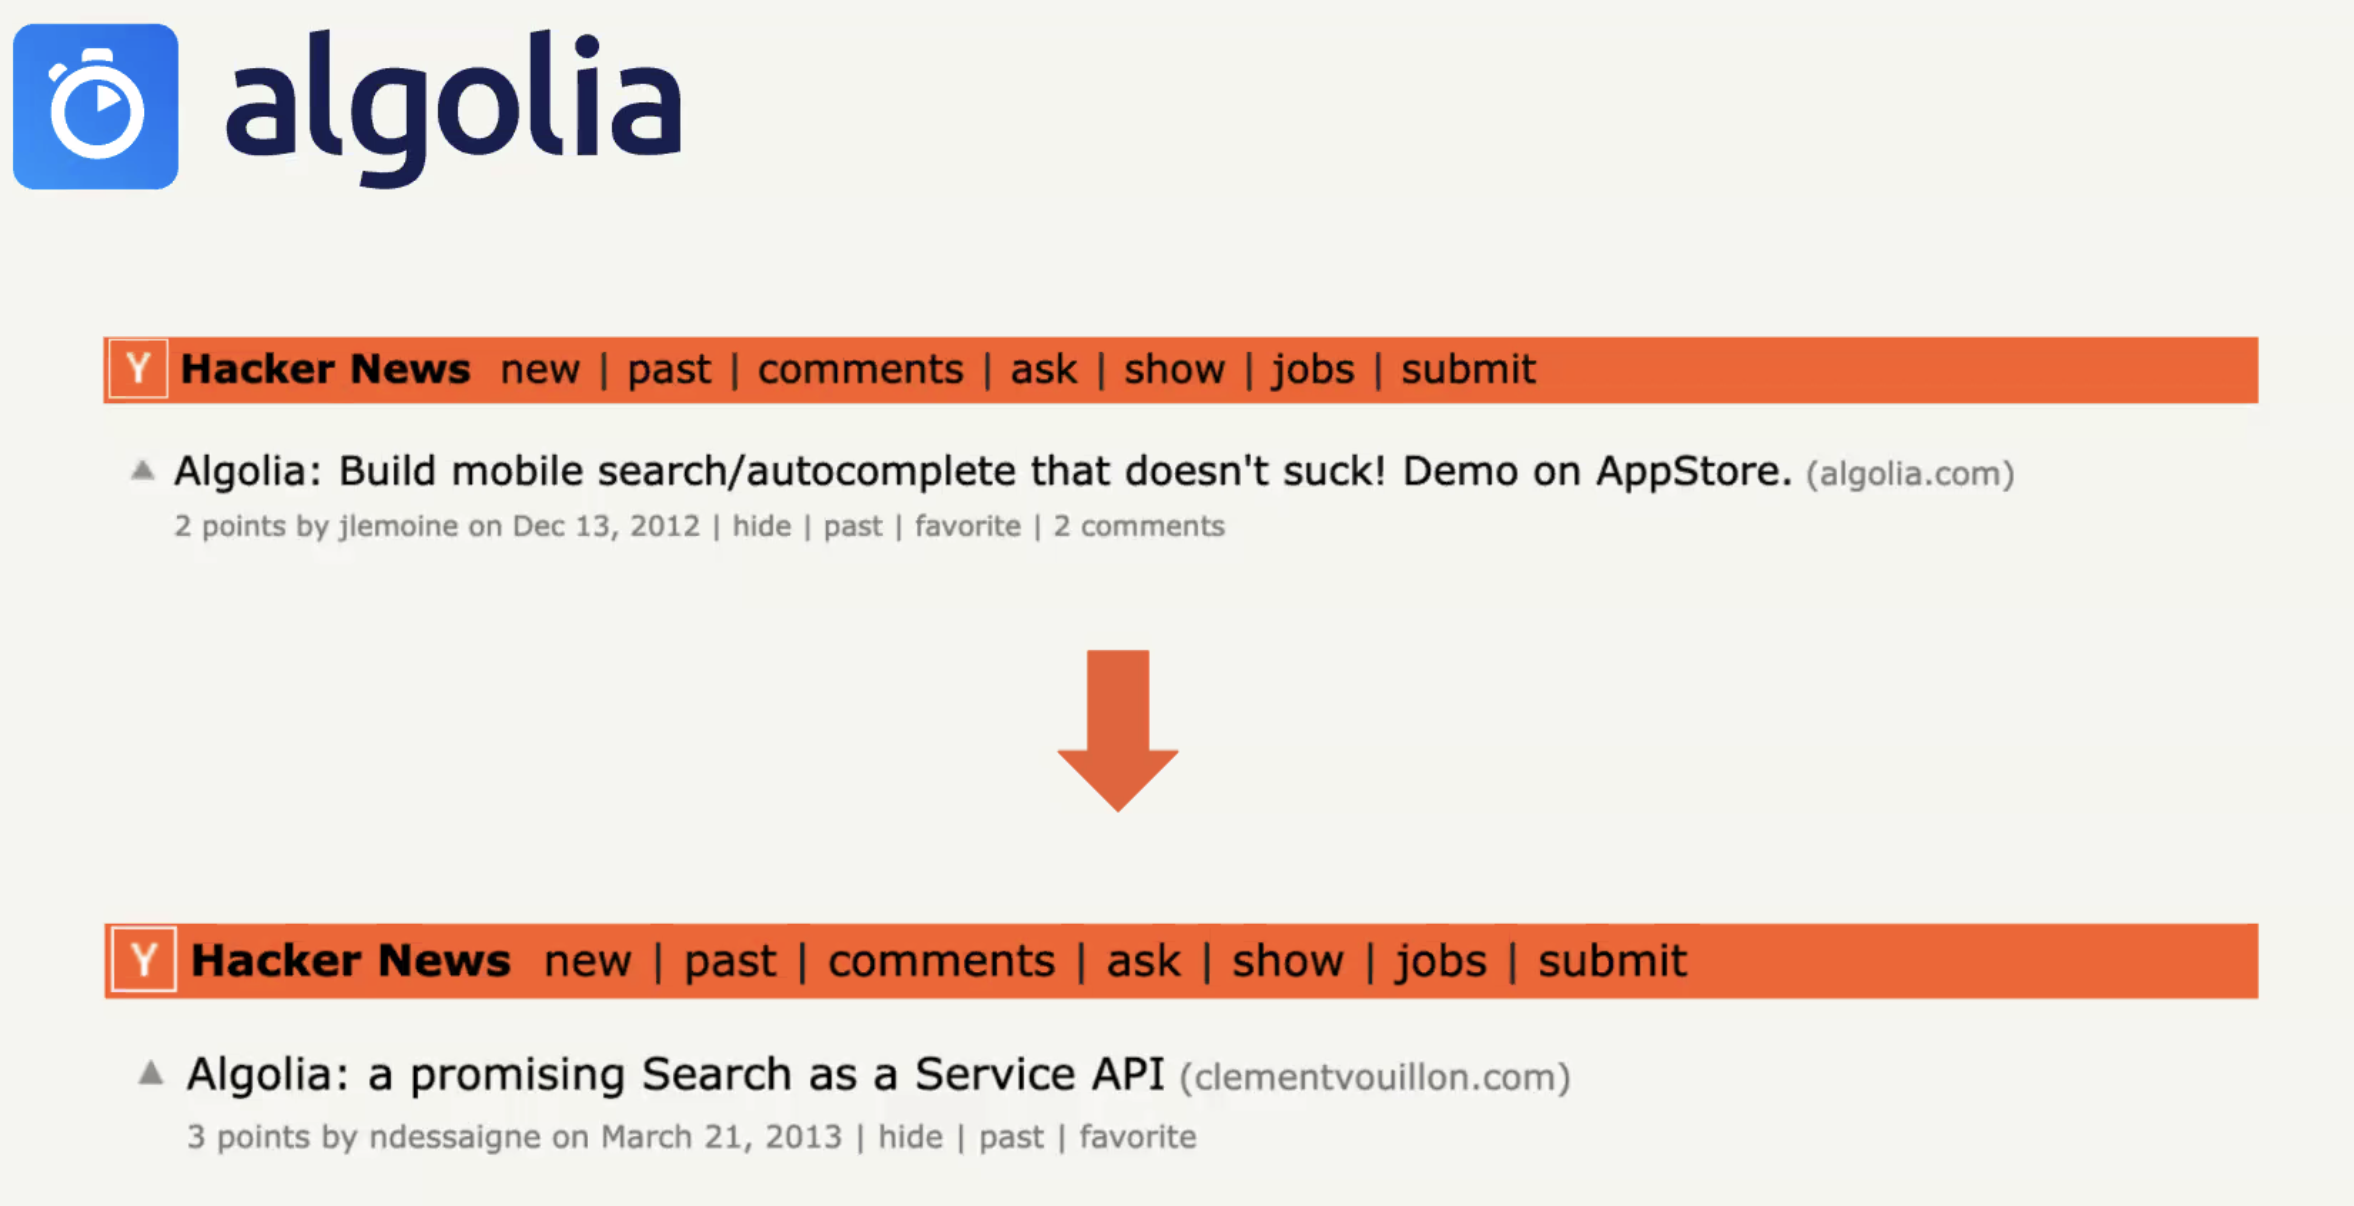The image size is (2354, 1206).
Task: Select "ask" in the lower Hacker News bar
Action: tap(1143, 961)
